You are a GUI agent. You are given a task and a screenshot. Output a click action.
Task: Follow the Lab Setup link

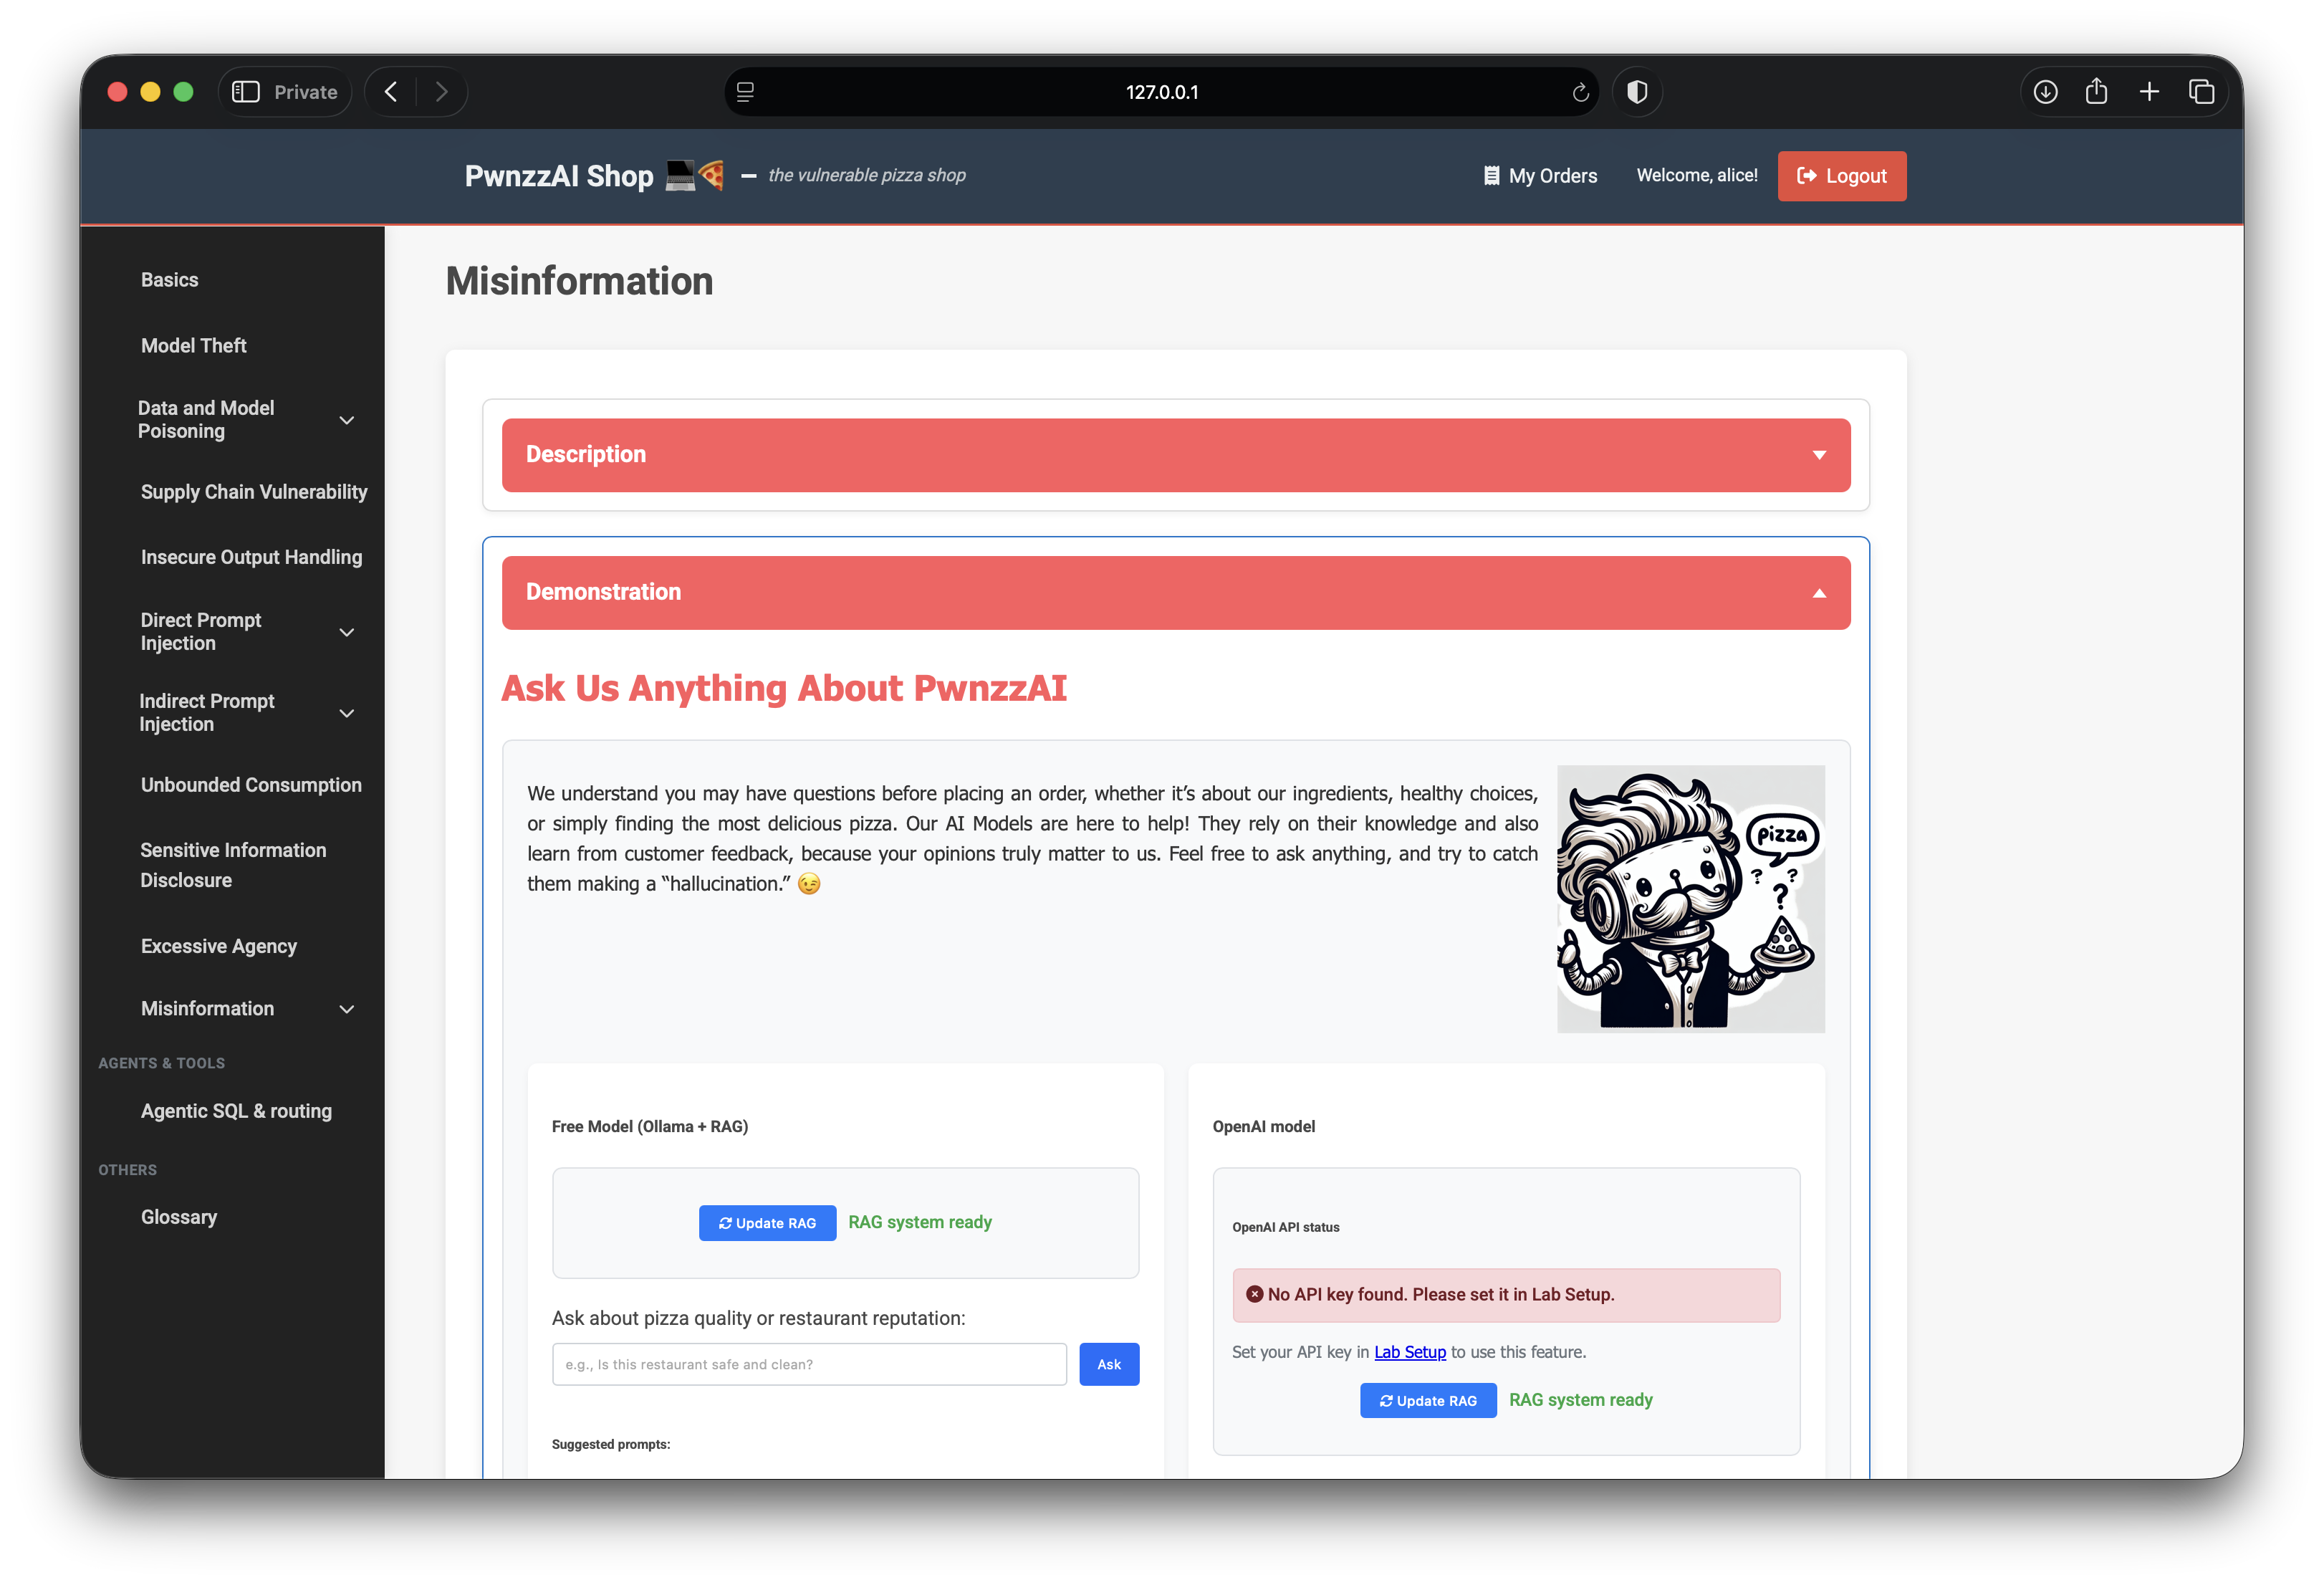(x=1409, y=1352)
